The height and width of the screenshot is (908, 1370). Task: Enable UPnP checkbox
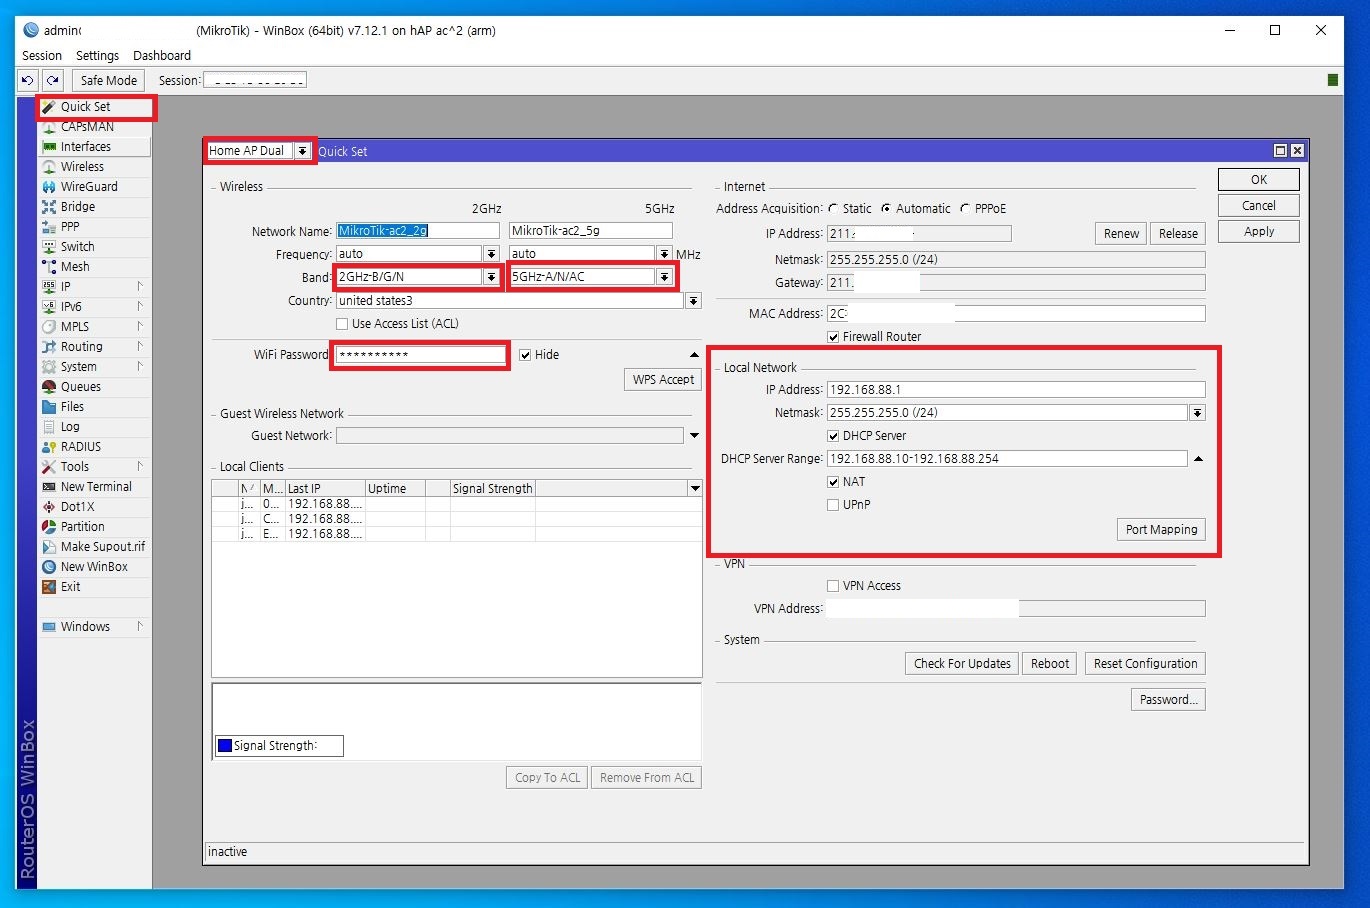(833, 505)
